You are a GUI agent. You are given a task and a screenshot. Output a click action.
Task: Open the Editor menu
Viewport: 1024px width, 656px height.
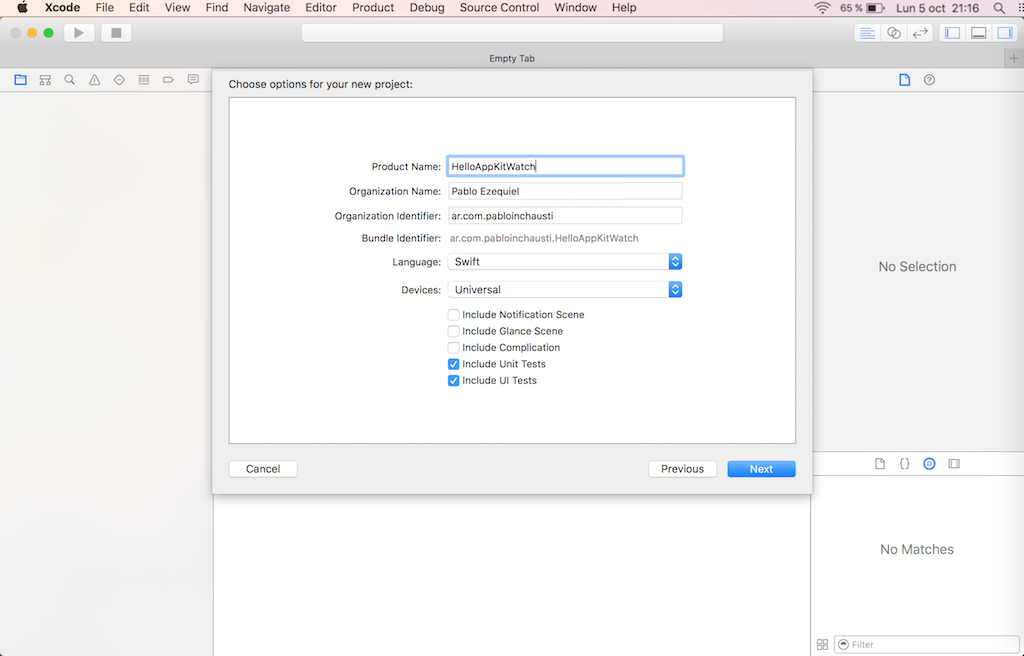(x=321, y=8)
